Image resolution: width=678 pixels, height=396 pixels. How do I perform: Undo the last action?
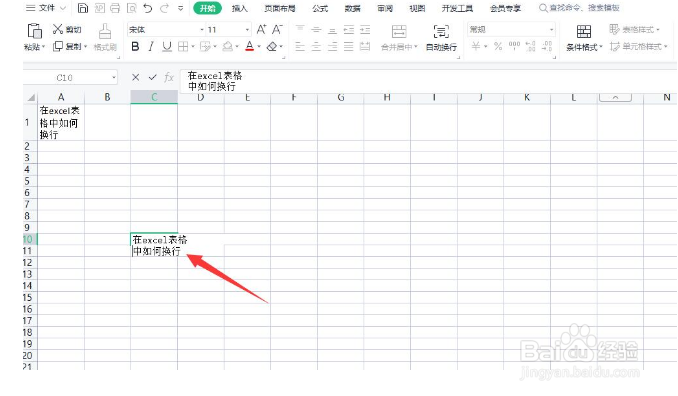tap(147, 8)
